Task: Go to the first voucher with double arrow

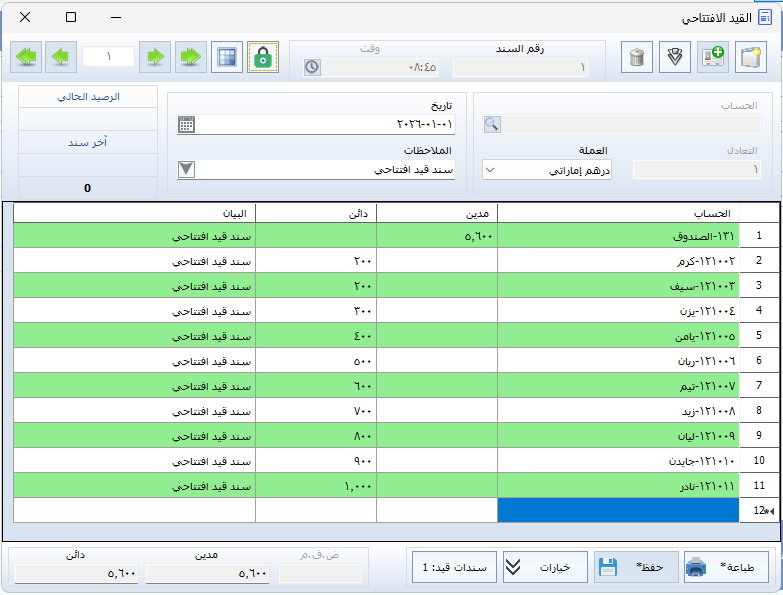Action: click(191, 57)
